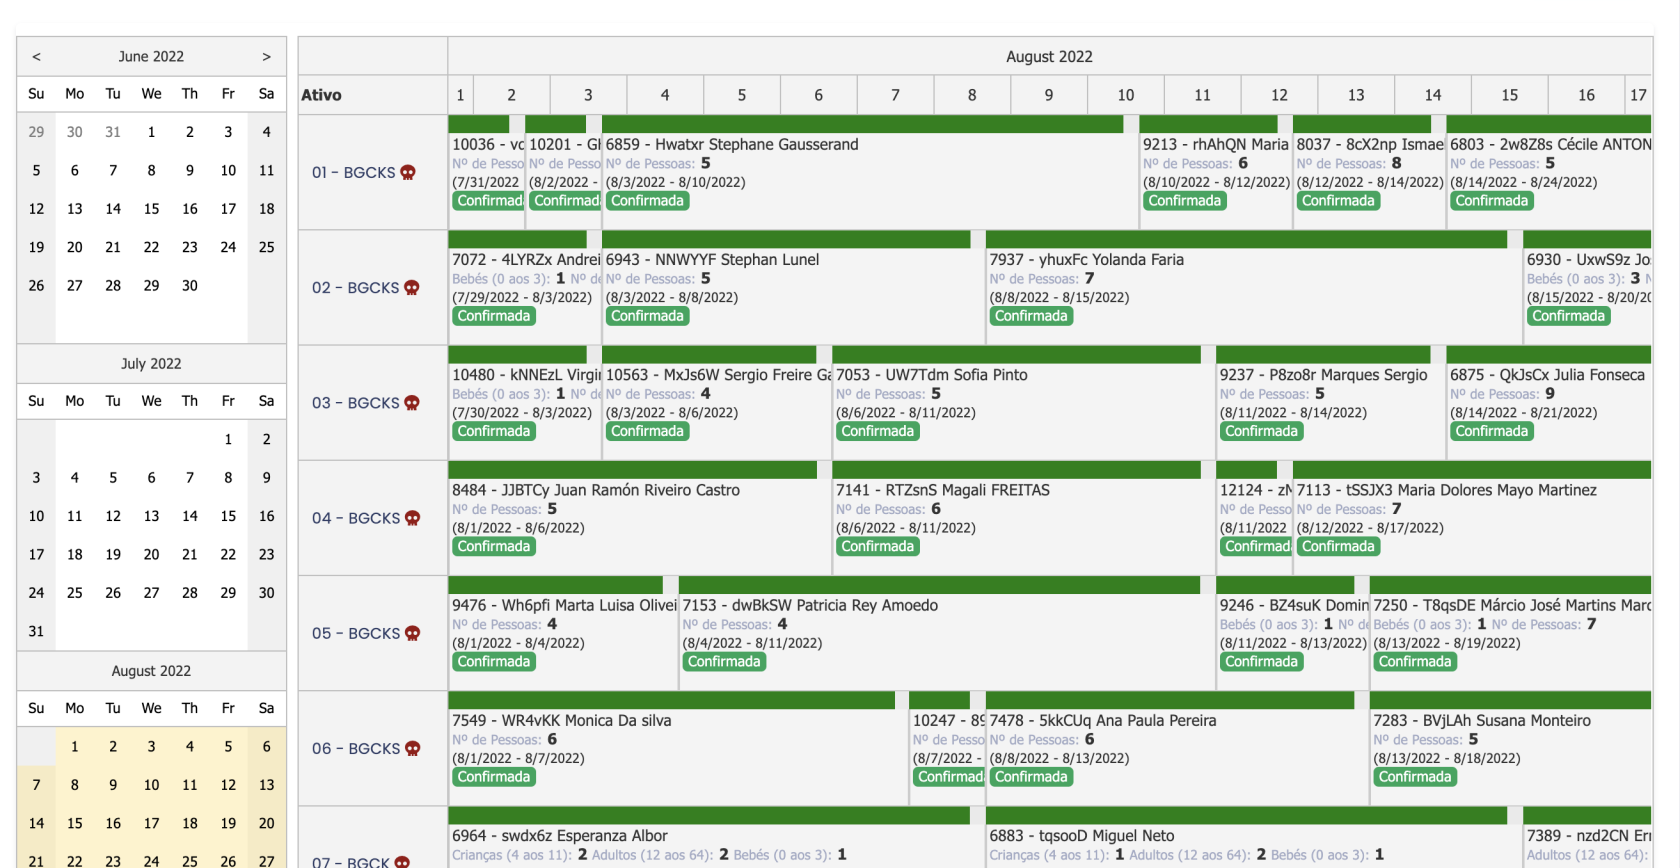Select July 4 in the mini calendar
This screenshot has height=868, width=1680.
[75, 478]
